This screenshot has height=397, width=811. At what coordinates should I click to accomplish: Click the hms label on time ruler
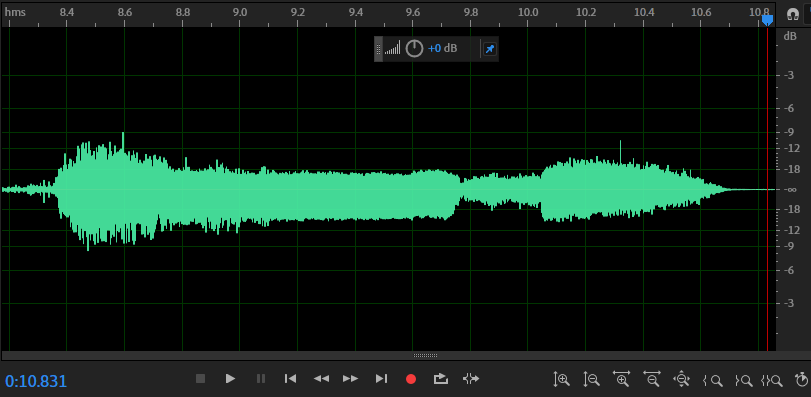[x=15, y=12]
